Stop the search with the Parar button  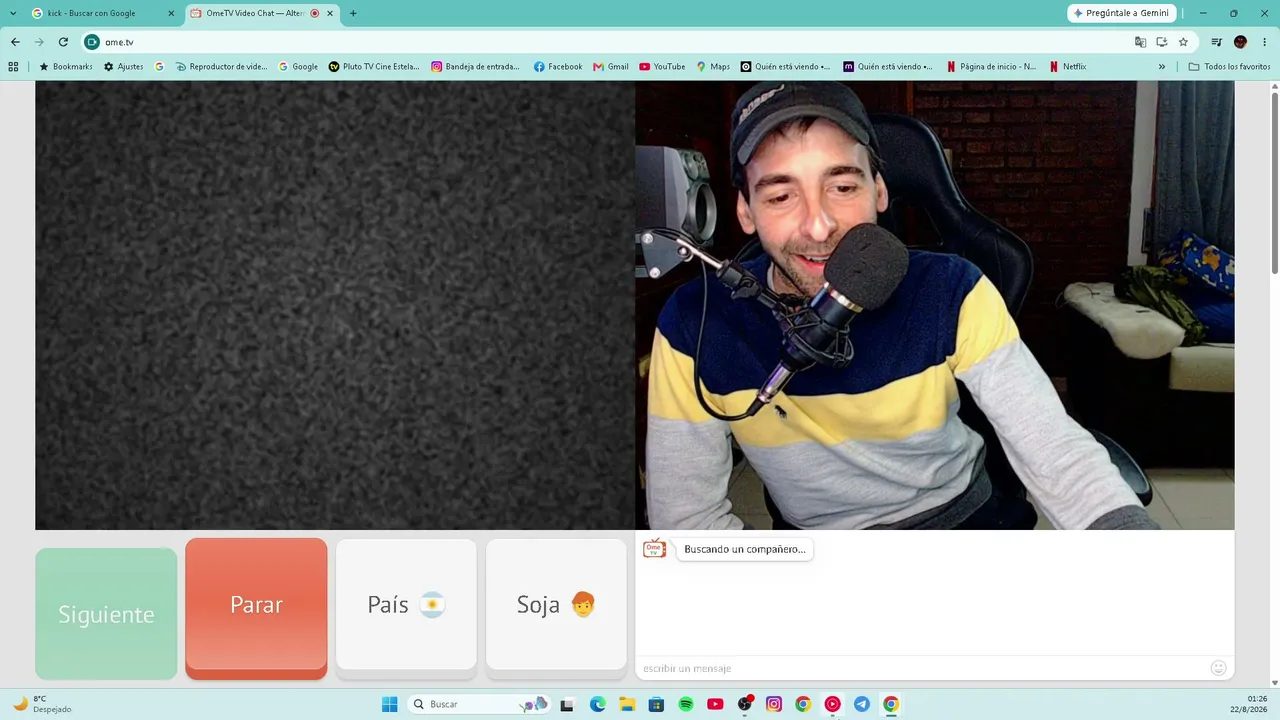(x=256, y=608)
